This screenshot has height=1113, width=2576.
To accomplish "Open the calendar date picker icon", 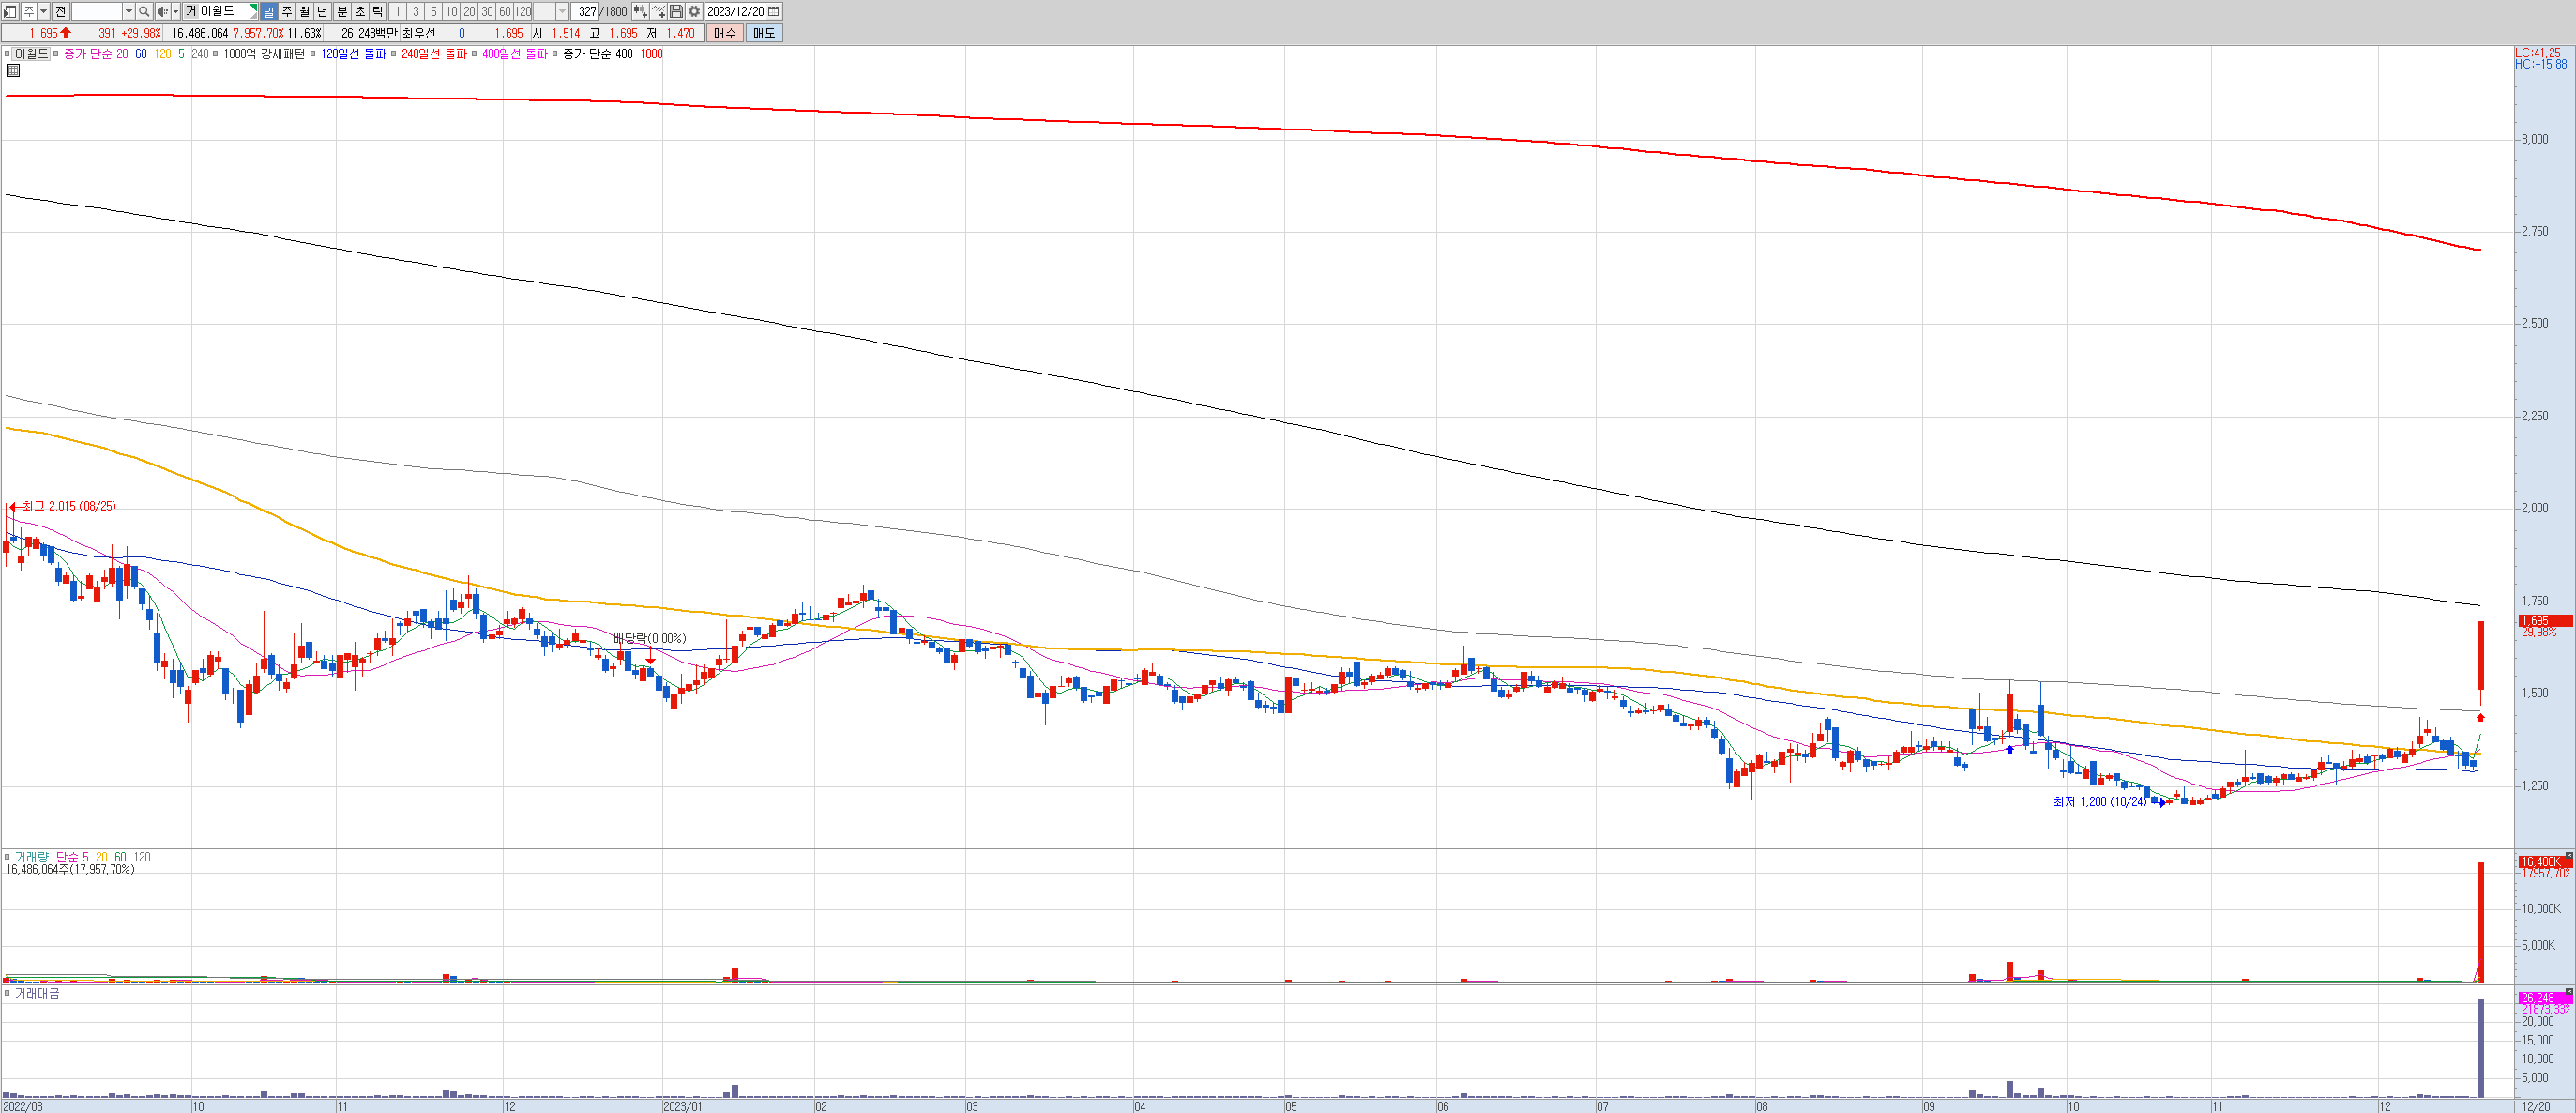I will (774, 11).
